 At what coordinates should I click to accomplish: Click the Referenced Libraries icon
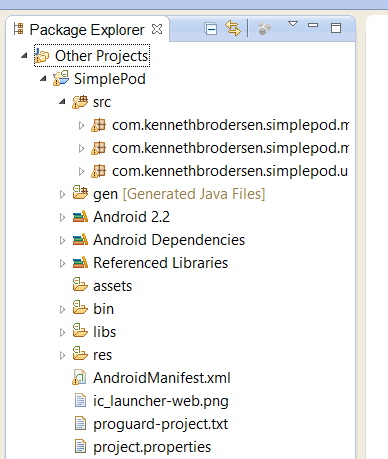coord(80,263)
